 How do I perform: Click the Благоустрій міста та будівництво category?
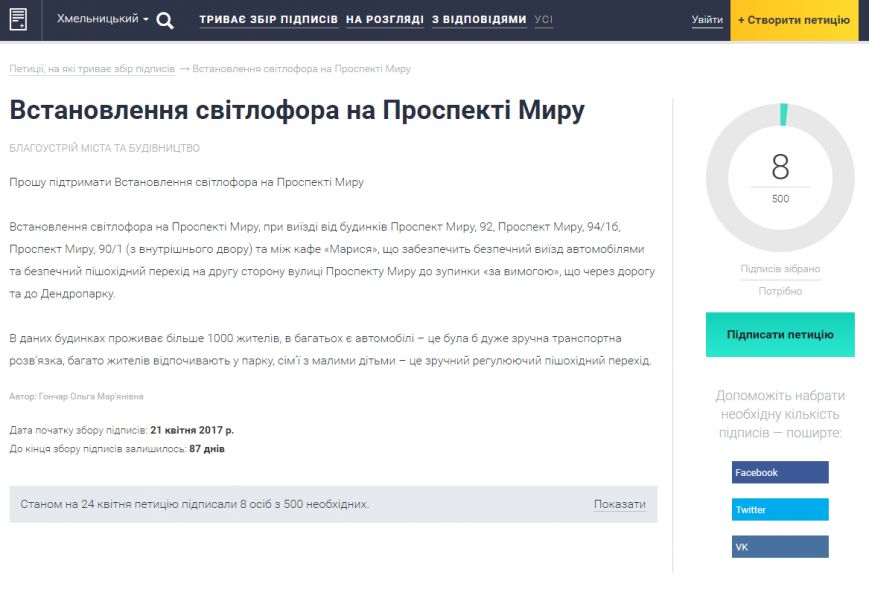(x=104, y=148)
